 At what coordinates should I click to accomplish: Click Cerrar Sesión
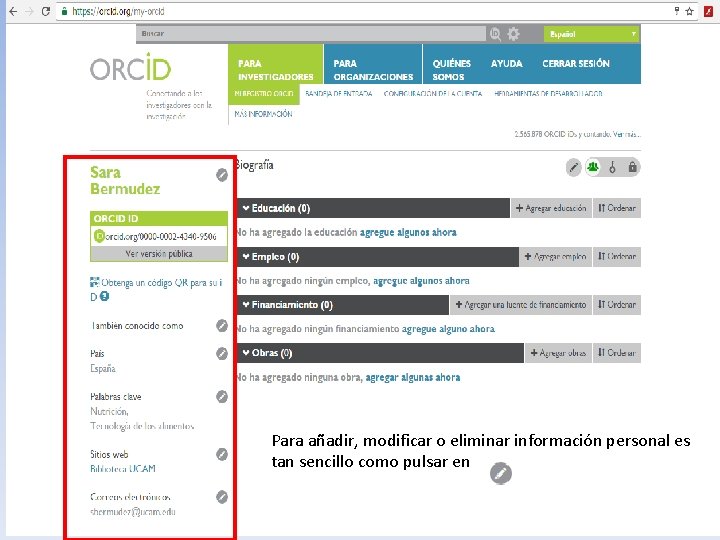tap(576, 64)
